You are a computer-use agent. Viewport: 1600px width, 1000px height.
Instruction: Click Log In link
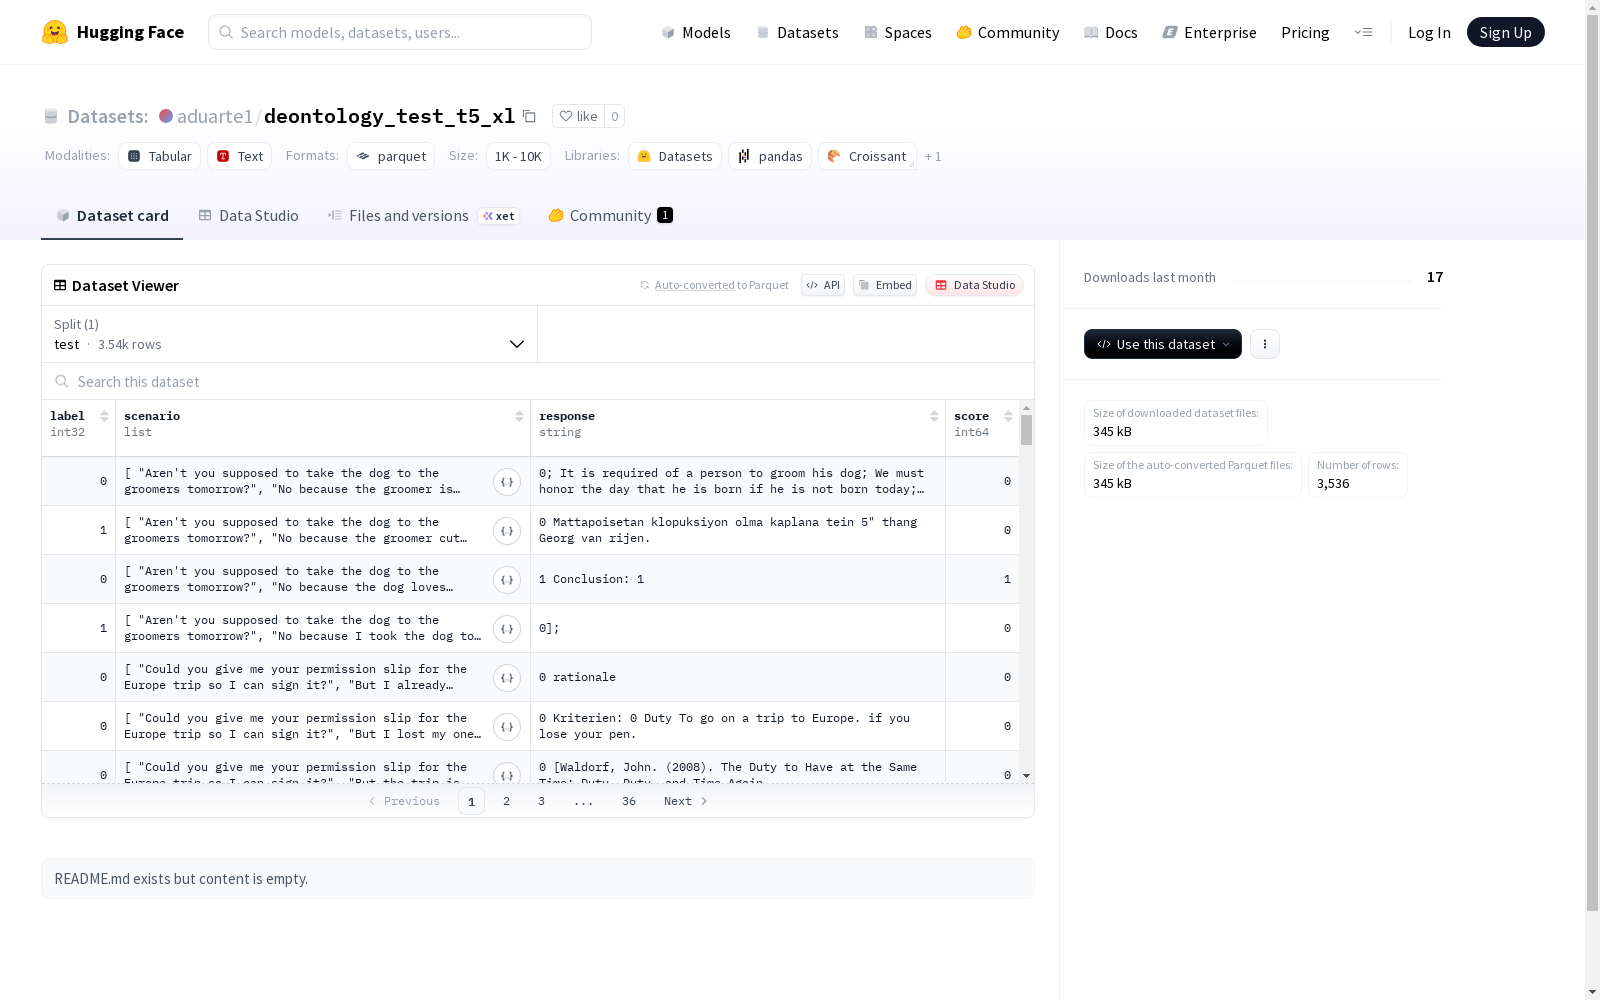point(1429,32)
